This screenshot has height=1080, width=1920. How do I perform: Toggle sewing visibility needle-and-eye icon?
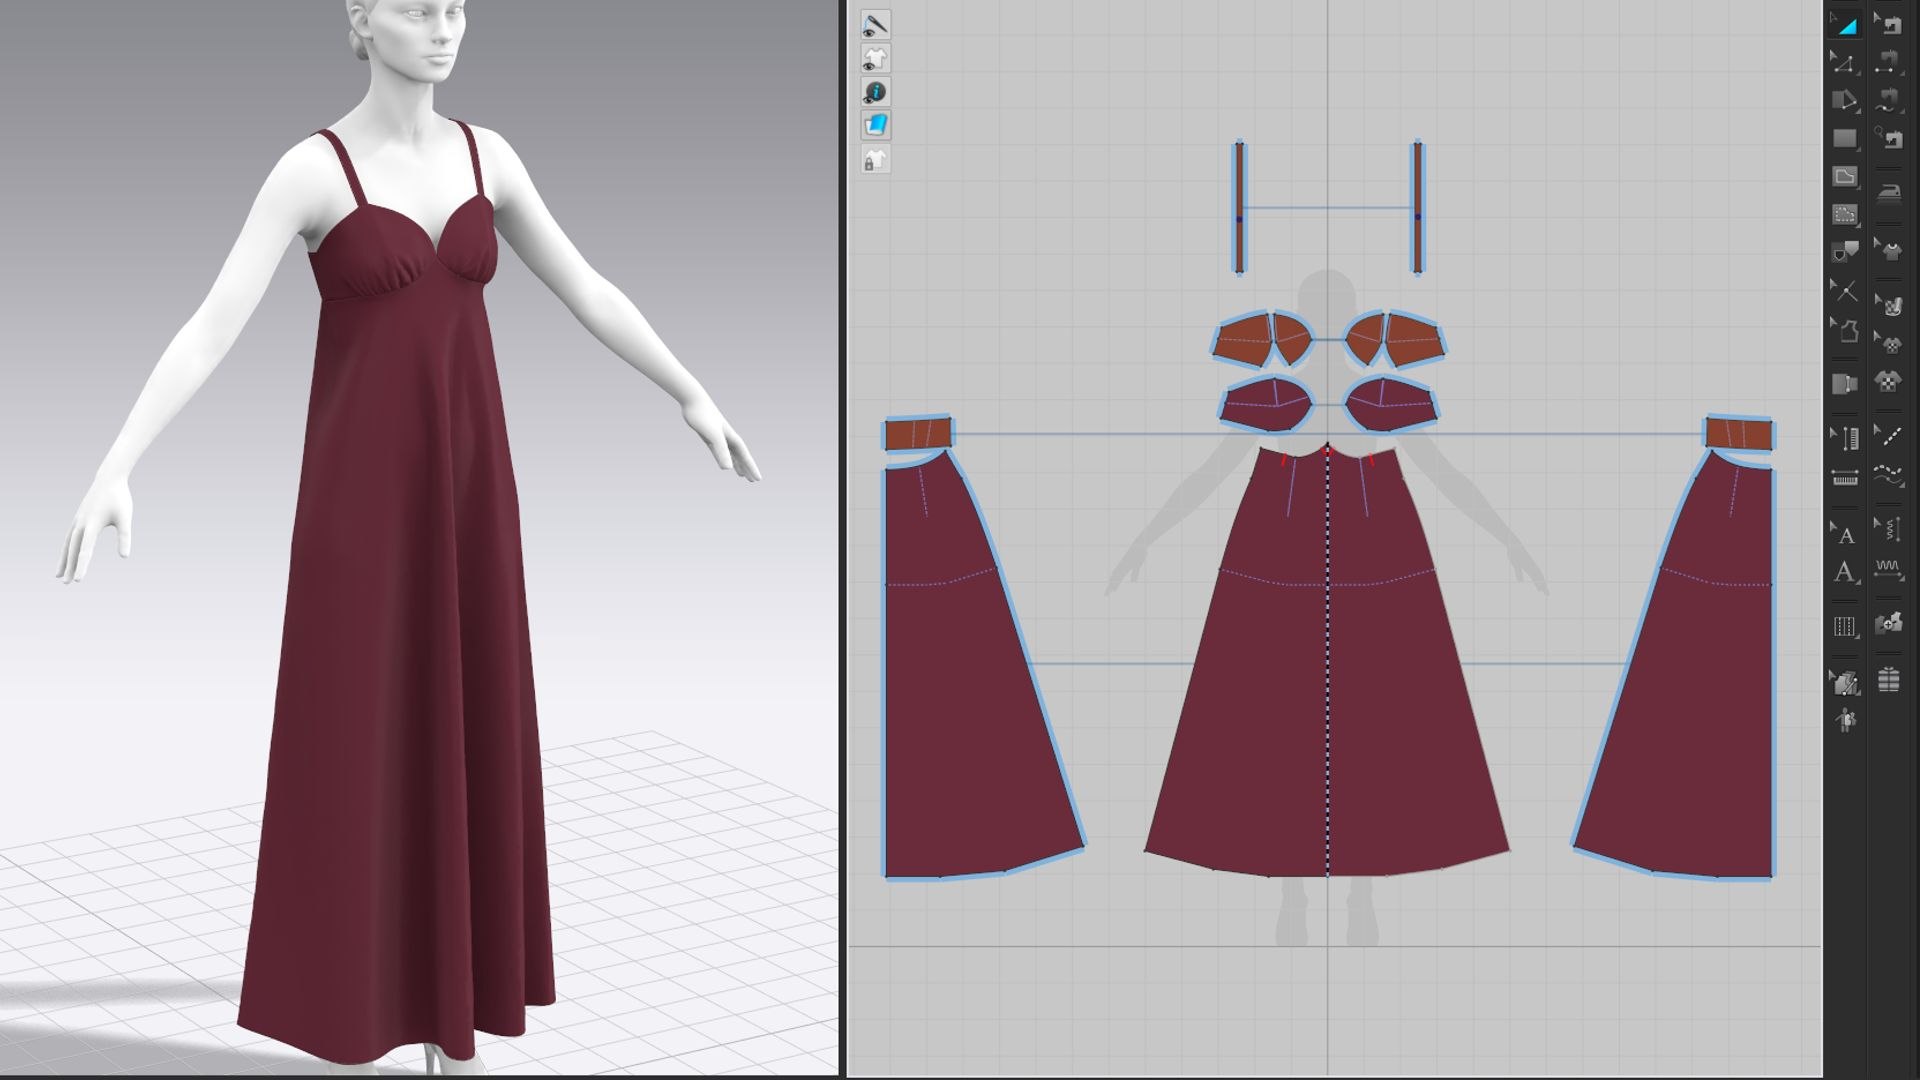coord(875,25)
